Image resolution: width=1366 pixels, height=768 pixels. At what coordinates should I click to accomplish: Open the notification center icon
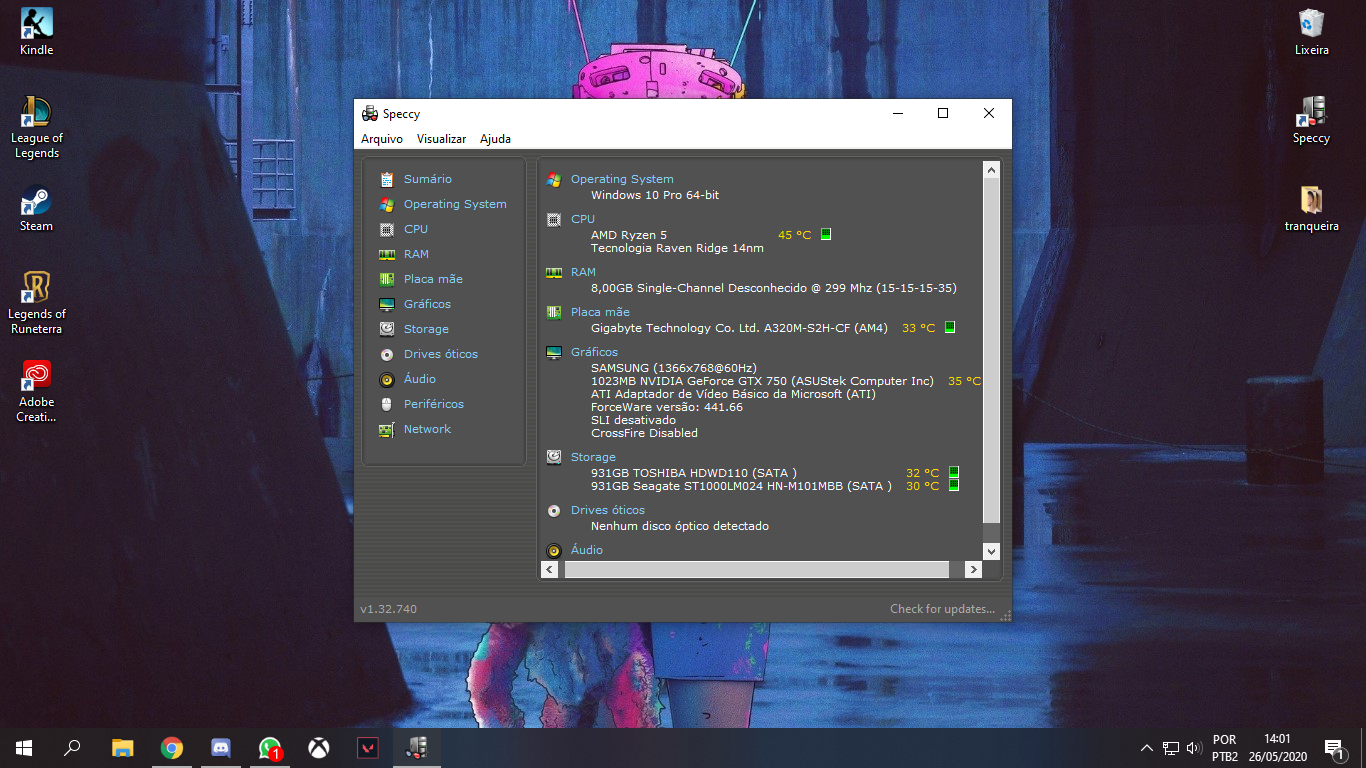[x=1333, y=748]
